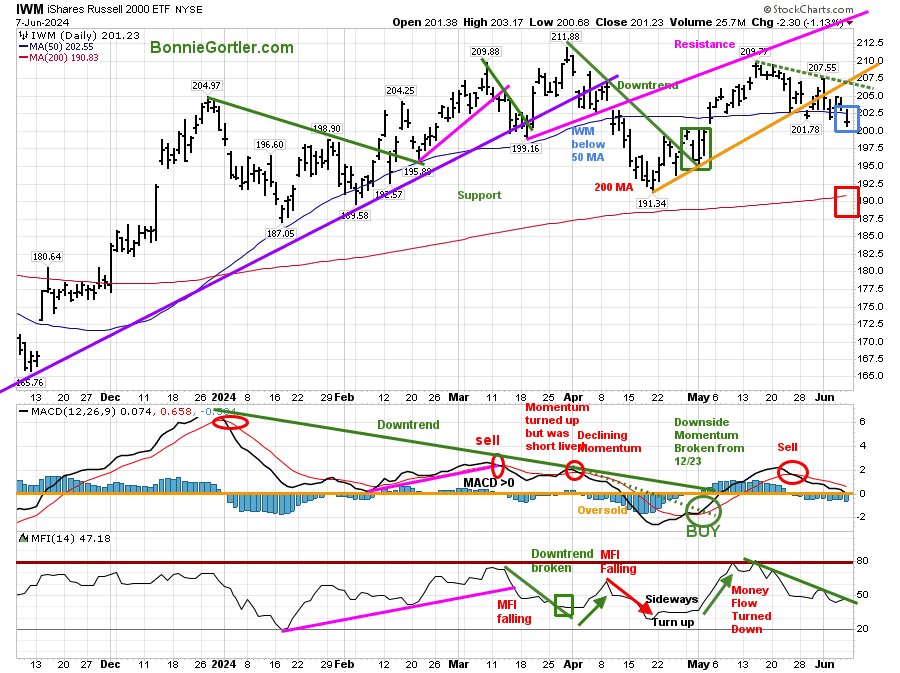Click the 196.60 price label
The width and height of the screenshot is (900, 673).
click(269, 145)
